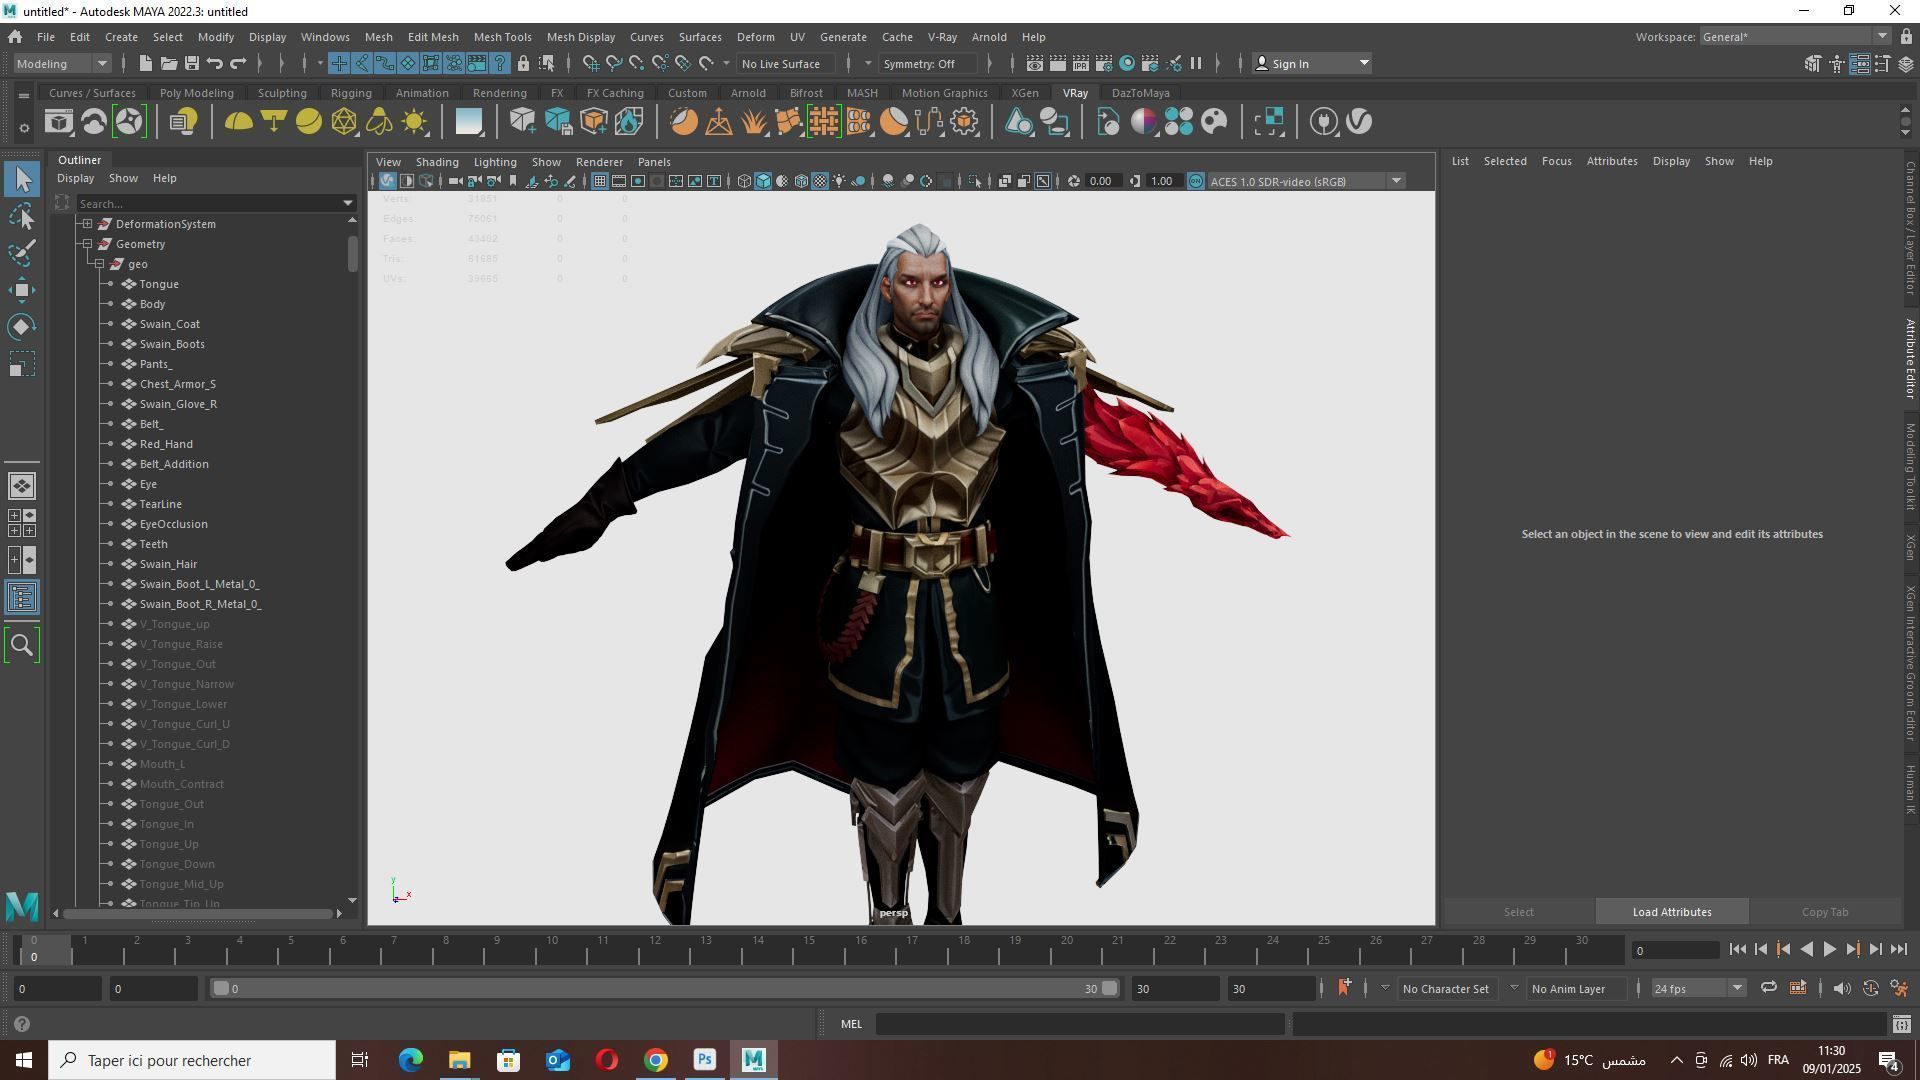Click the Copy Tab button
Screen dimensions: 1920x1080
[x=1825, y=912]
